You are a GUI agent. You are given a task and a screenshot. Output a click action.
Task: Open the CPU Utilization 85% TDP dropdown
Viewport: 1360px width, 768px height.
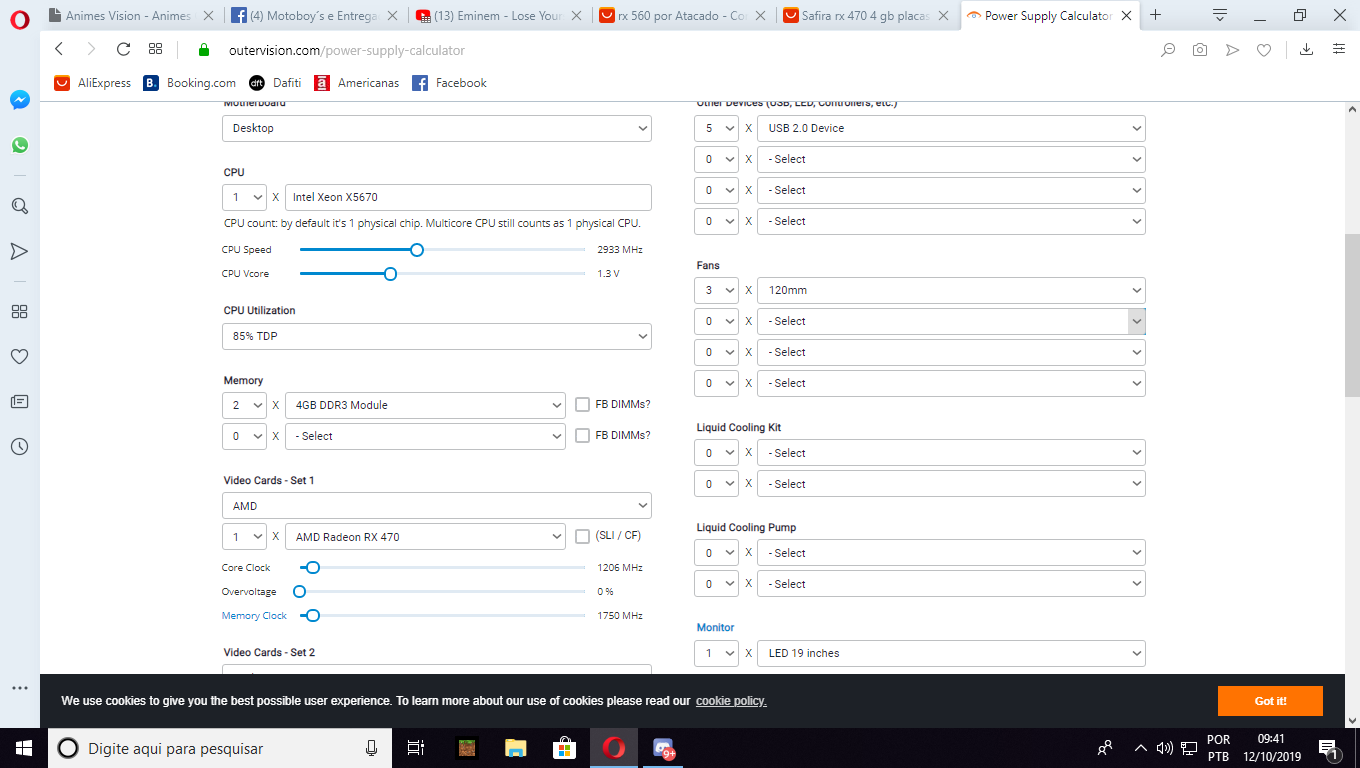click(x=437, y=336)
